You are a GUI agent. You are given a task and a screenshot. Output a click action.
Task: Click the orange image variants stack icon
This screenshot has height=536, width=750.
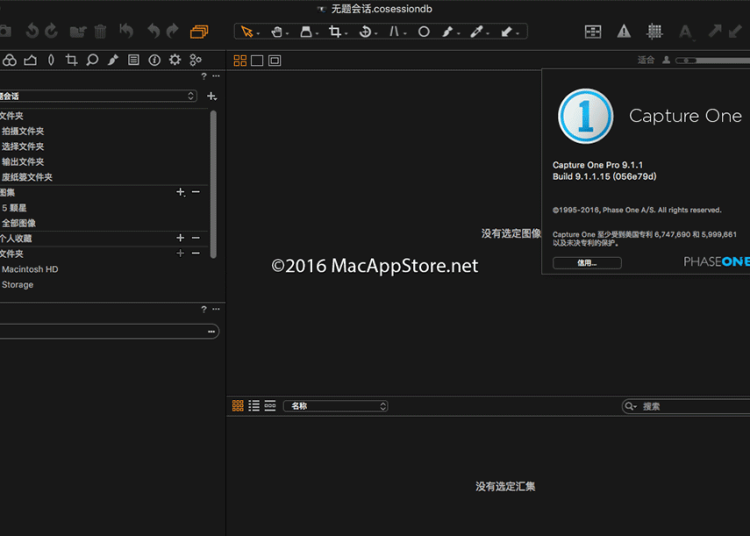pyautogui.click(x=198, y=32)
